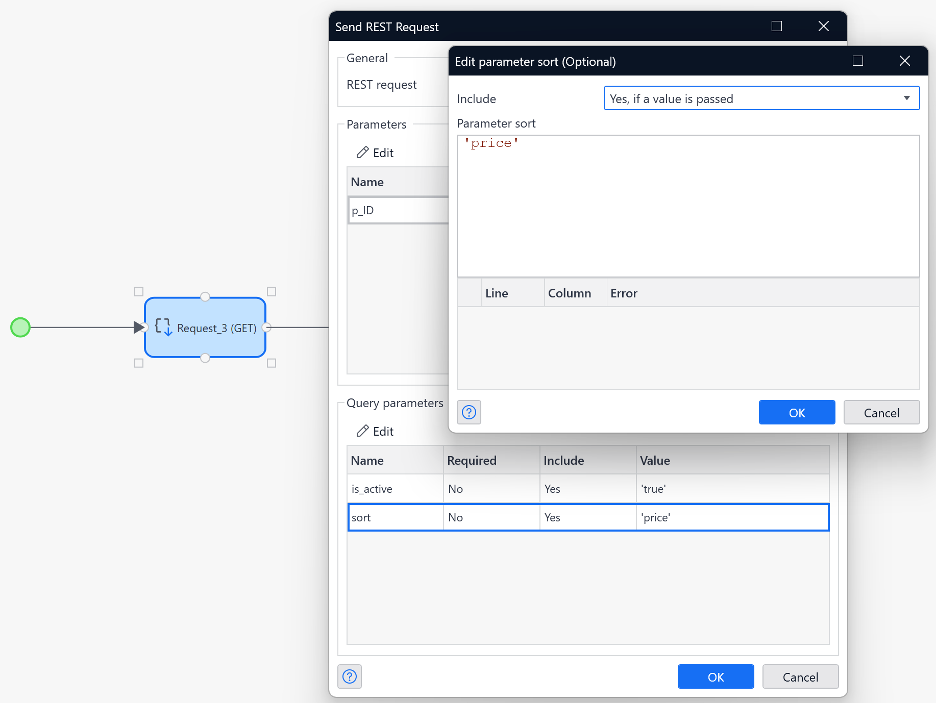Select the Request_3 (GET) activity node
936x704 pixels.
[x=205, y=327]
